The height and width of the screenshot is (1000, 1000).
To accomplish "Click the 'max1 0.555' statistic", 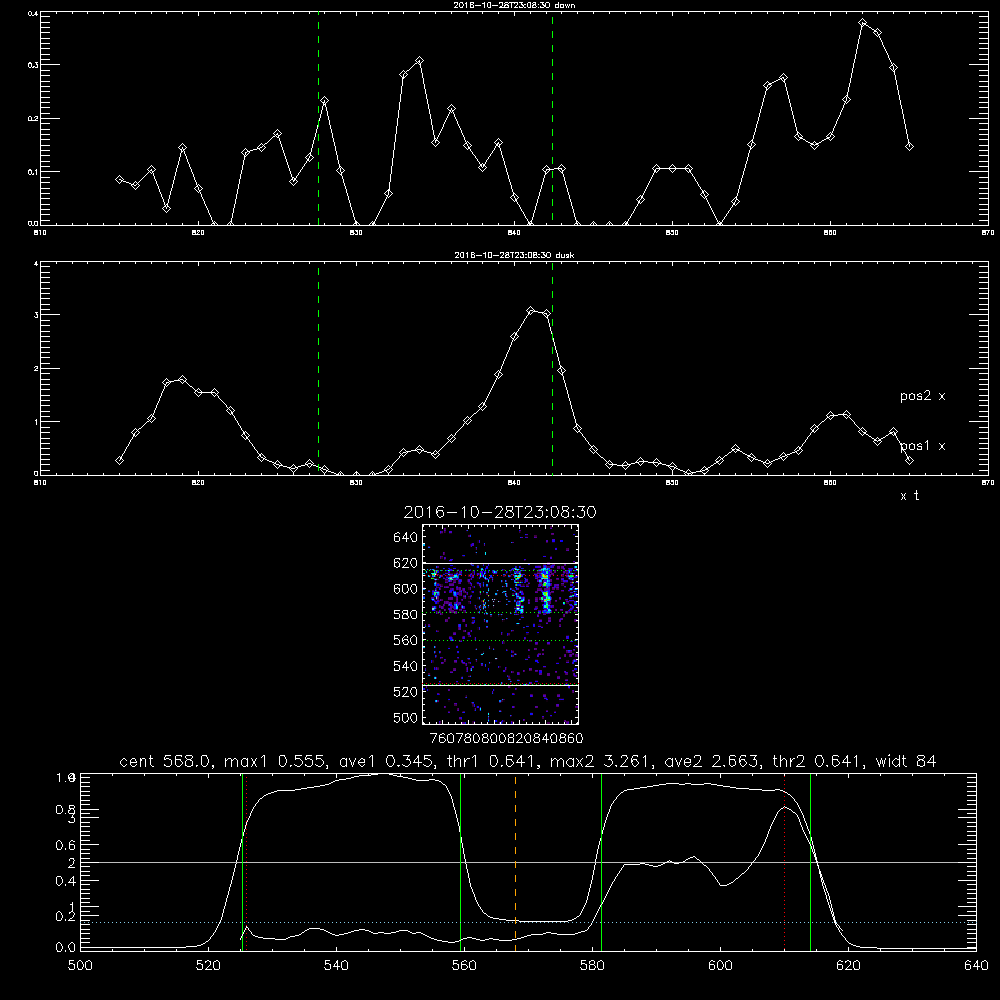I will click(276, 761).
